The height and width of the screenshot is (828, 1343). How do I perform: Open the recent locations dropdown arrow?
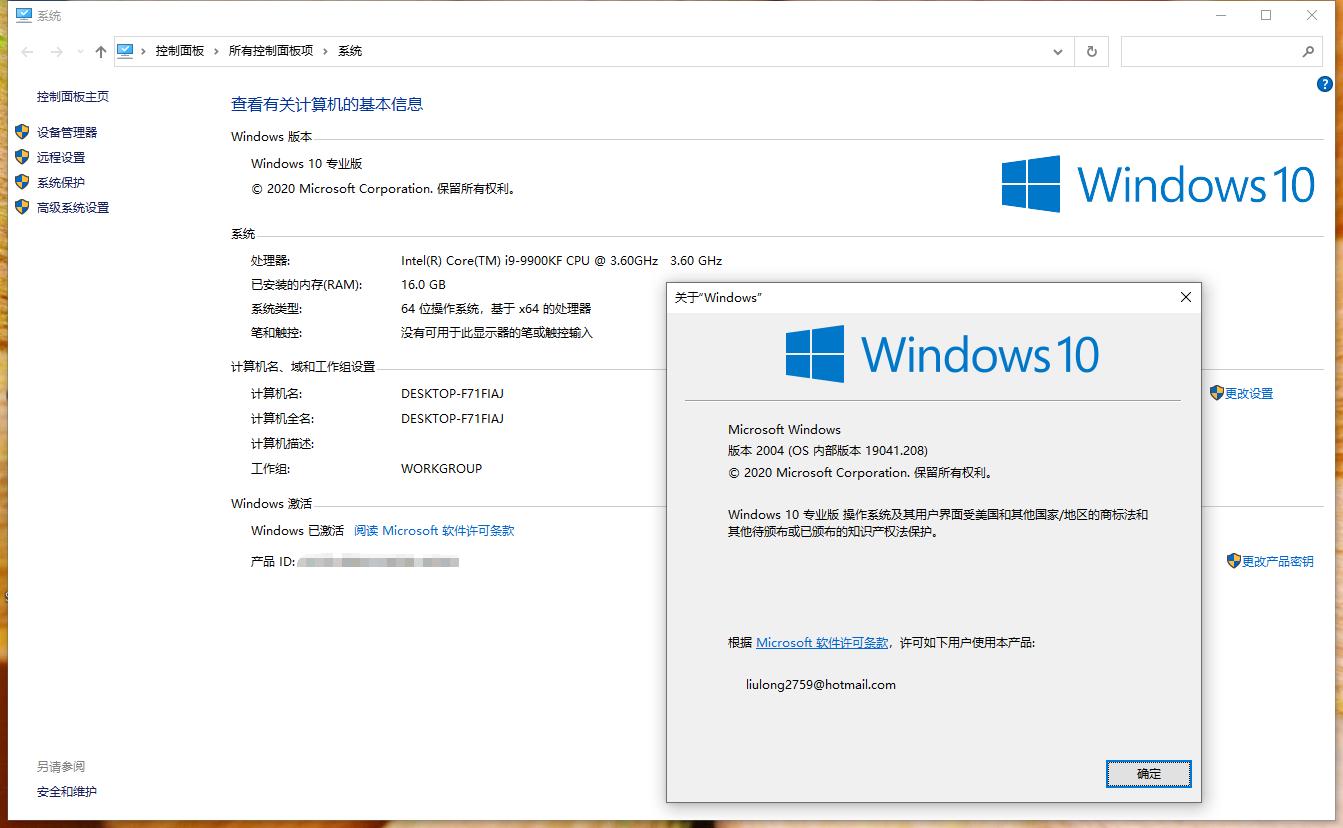pyautogui.click(x=80, y=51)
